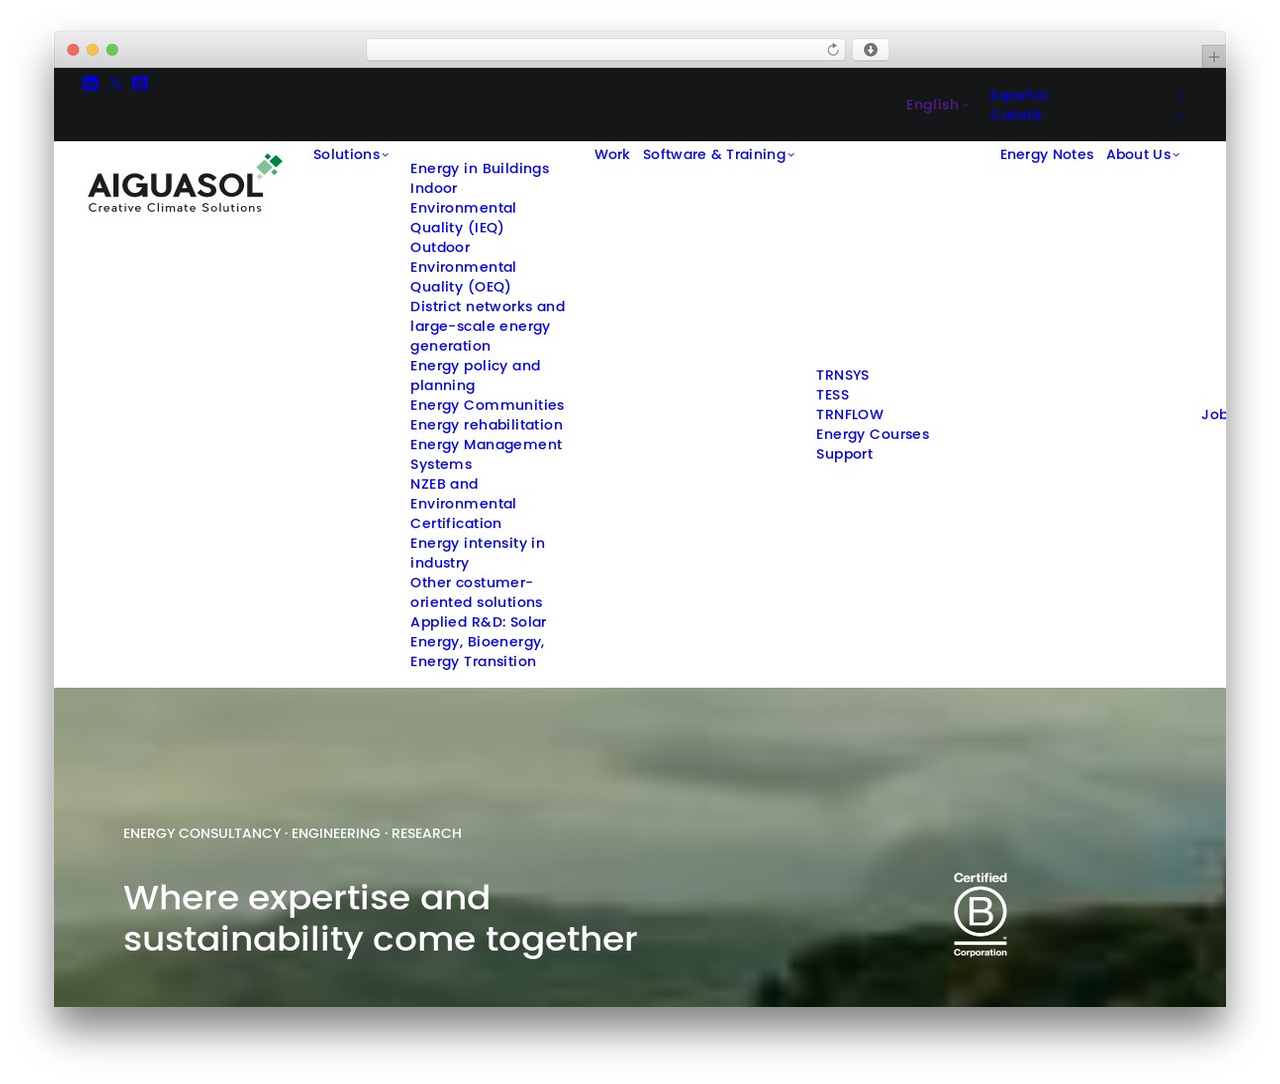Open the X (Twitter) social icon

pos(115,83)
